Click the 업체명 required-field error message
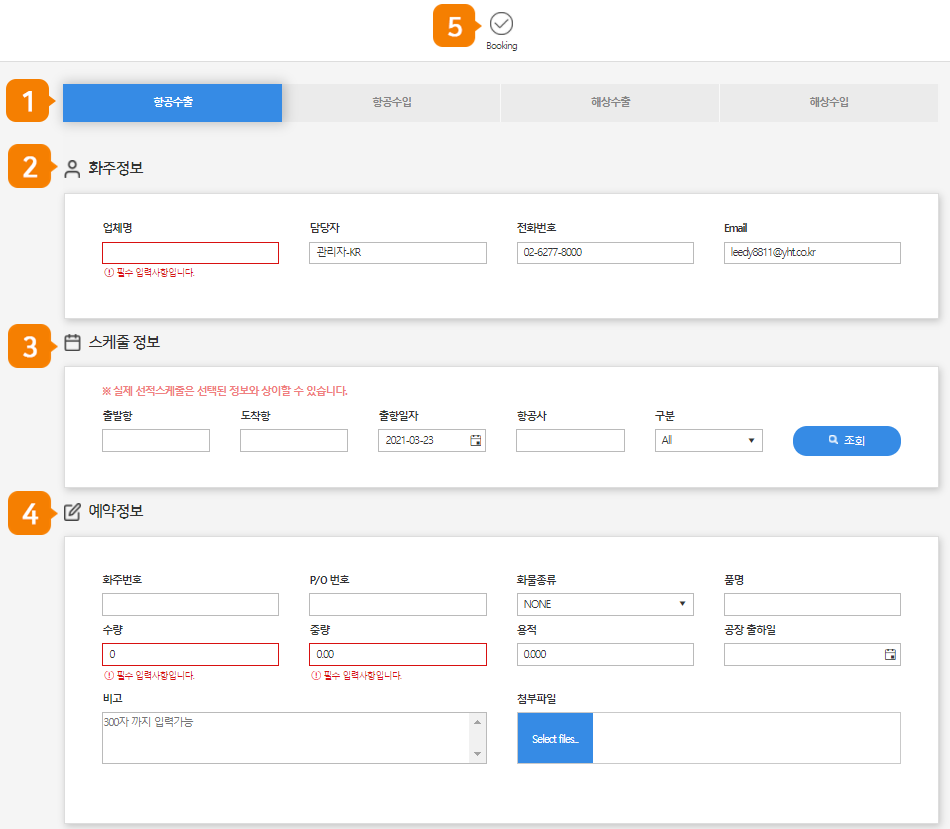This screenshot has height=829, width=950. click(150, 273)
